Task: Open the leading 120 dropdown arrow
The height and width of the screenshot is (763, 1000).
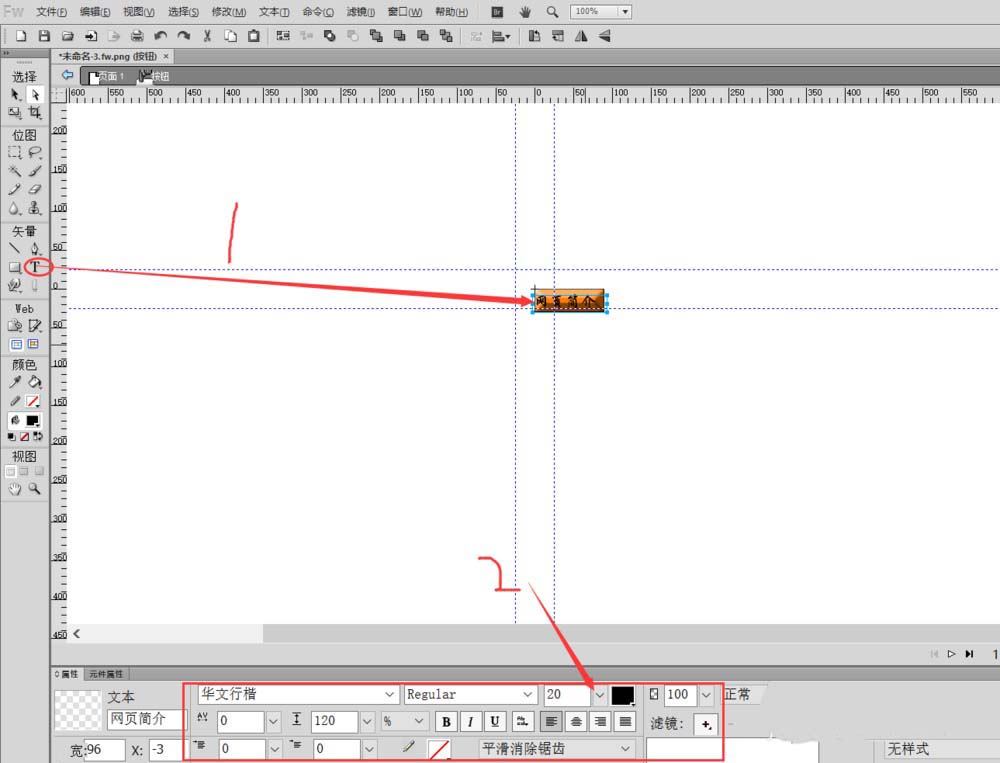Action: point(367,722)
